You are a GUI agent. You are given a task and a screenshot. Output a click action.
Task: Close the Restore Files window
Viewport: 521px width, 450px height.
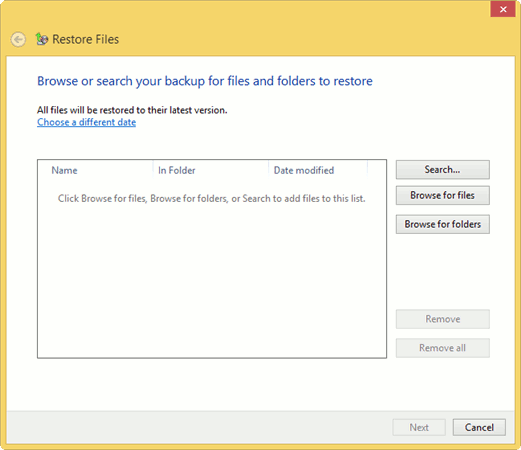click(503, 9)
